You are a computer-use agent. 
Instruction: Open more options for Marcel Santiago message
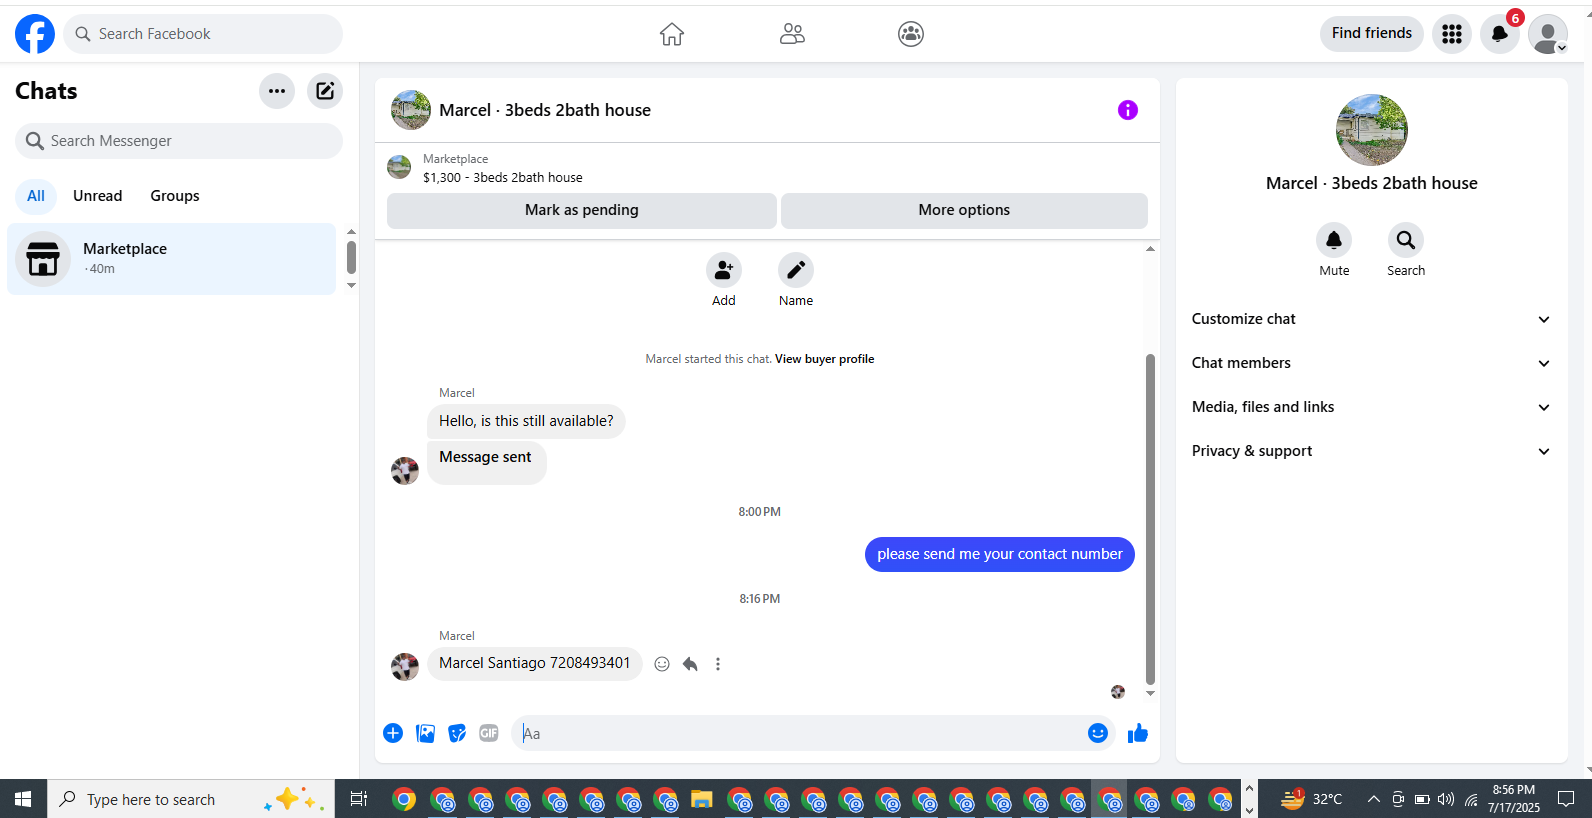718,664
